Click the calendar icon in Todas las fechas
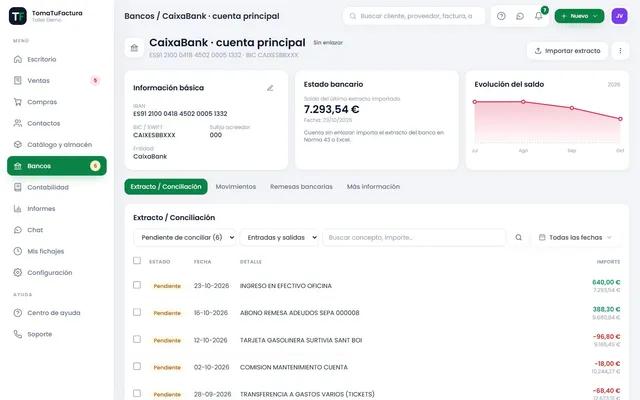640x400 pixels. click(542, 237)
